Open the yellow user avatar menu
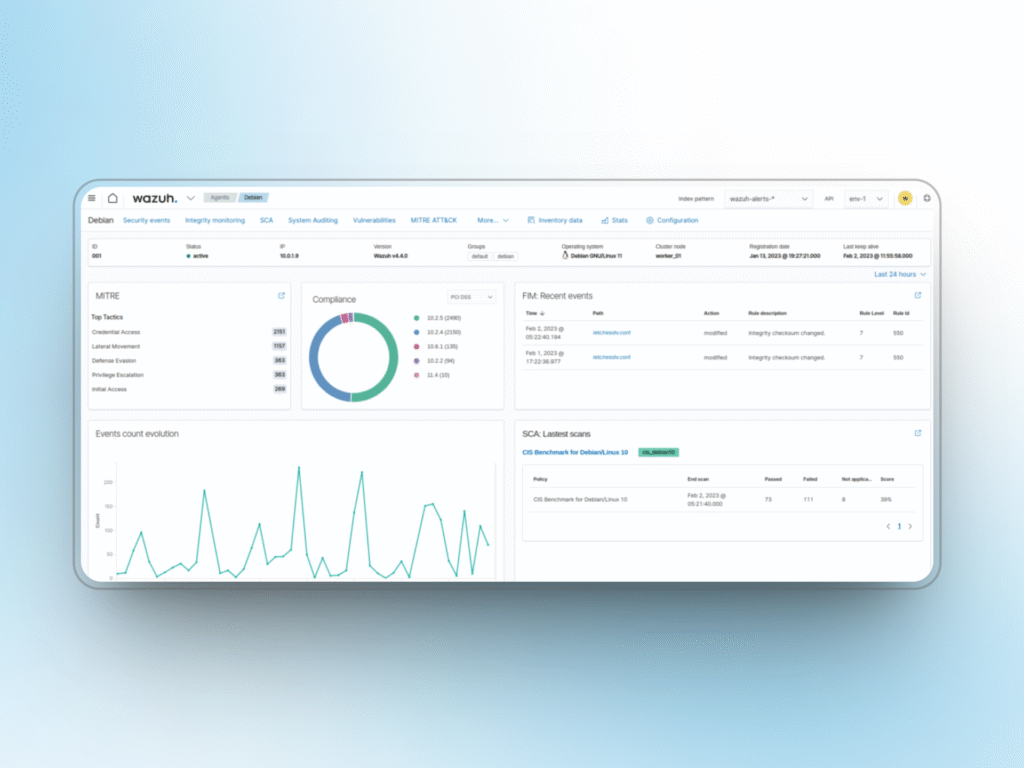The width and height of the screenshot is (1024, 768). 905,199
